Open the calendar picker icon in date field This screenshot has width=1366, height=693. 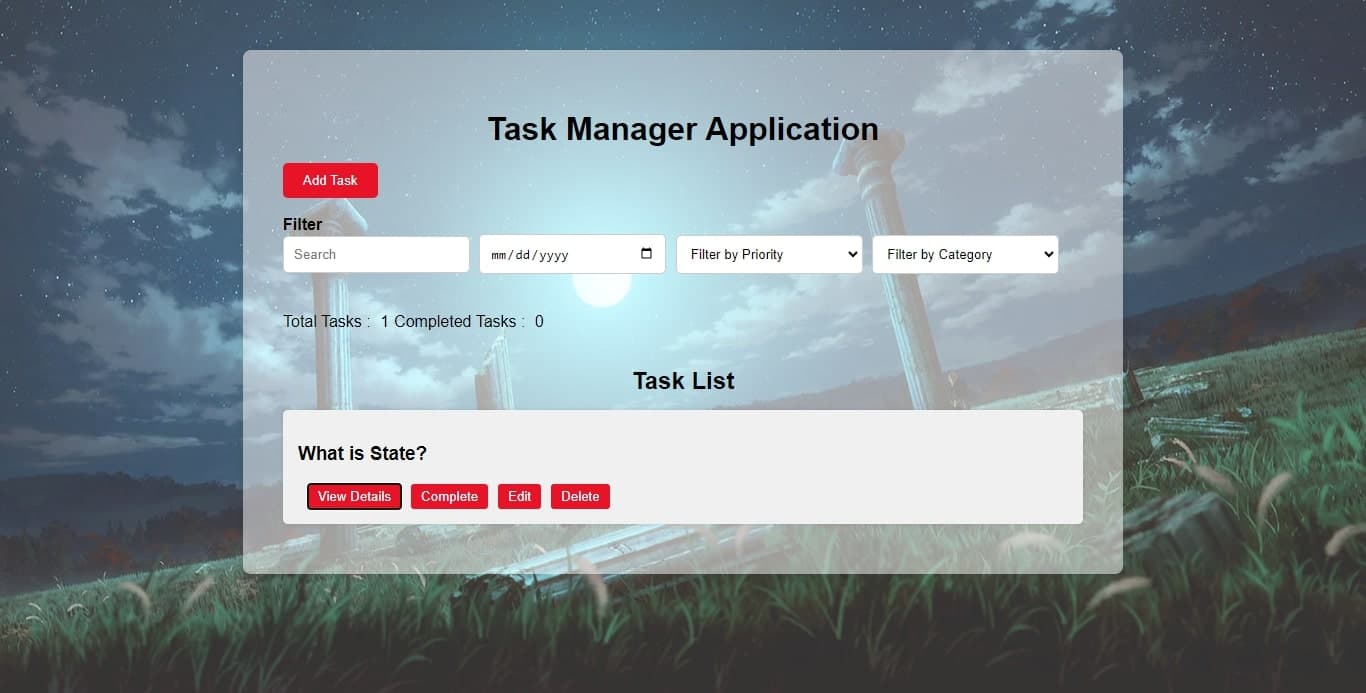(646, 253)
